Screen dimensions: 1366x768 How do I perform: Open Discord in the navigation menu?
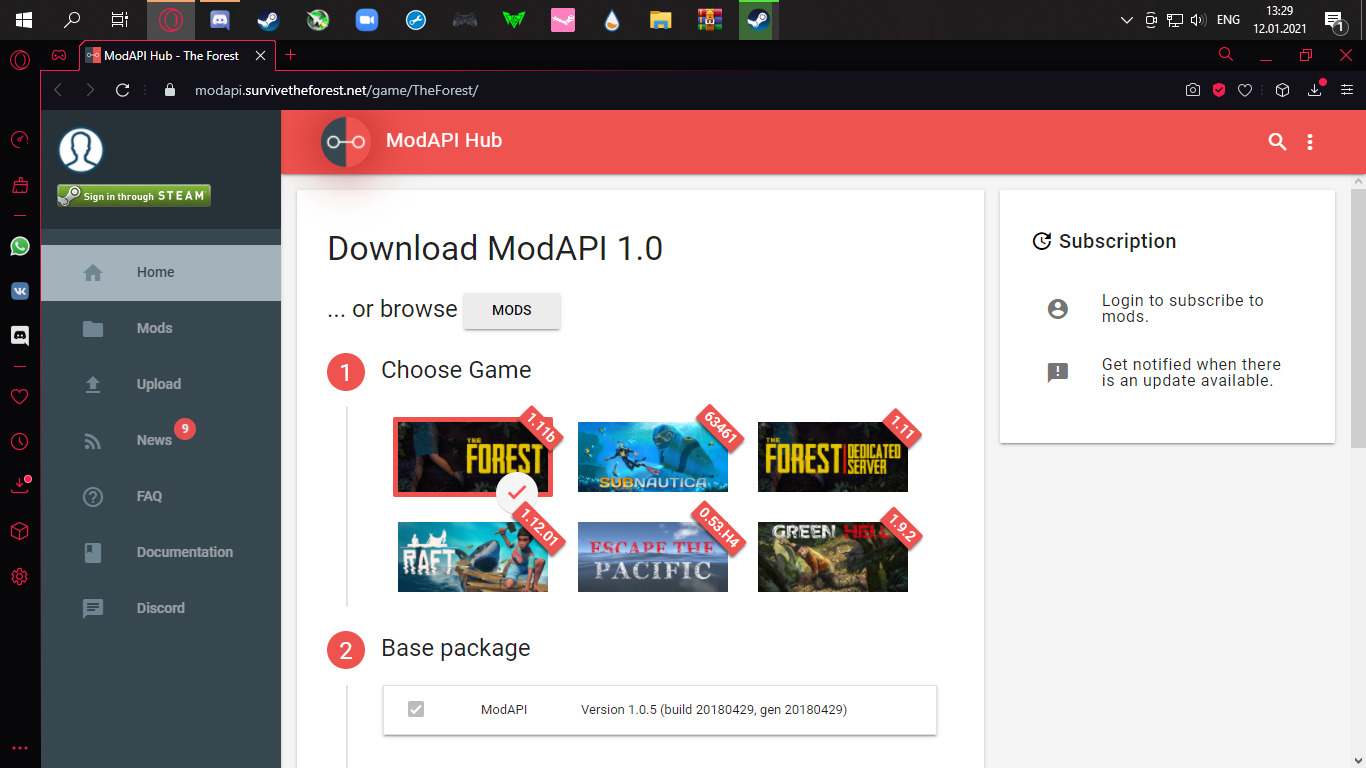click(x=161, y=608)
